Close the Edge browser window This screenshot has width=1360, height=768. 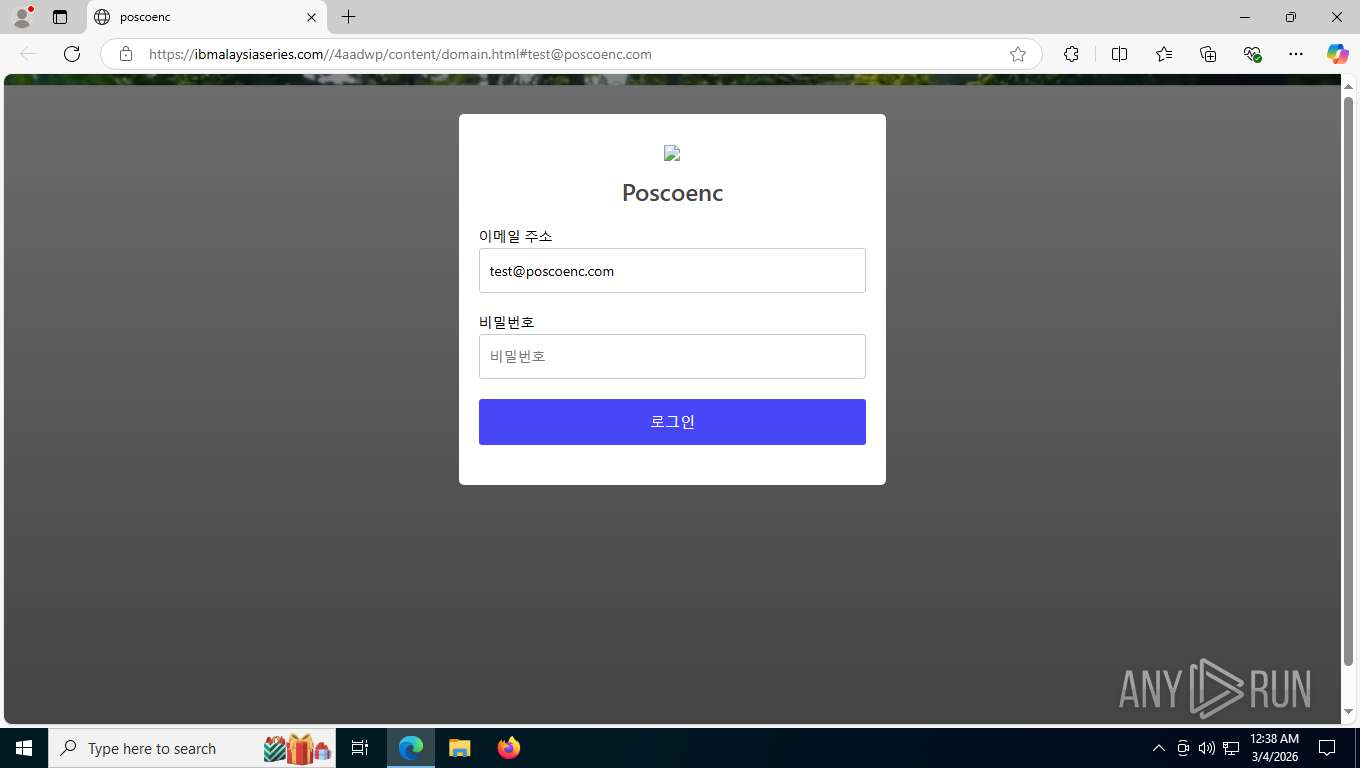point(1337,17)
